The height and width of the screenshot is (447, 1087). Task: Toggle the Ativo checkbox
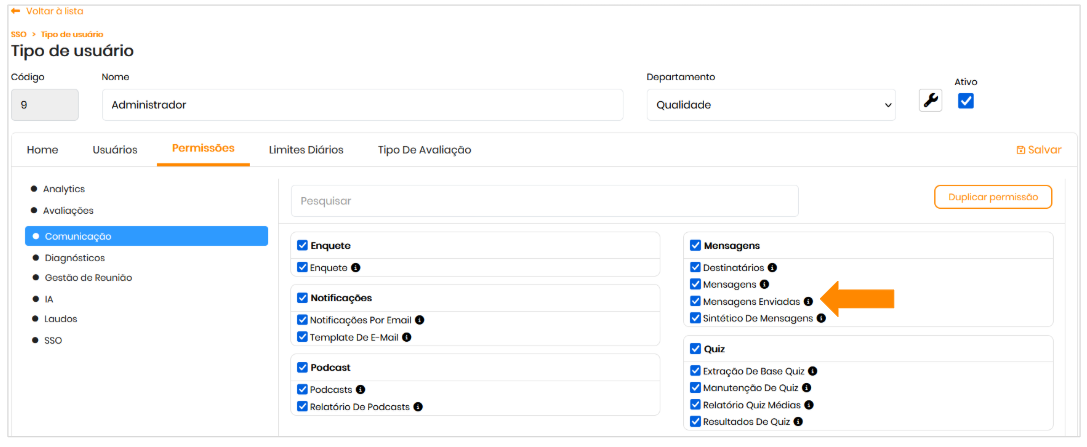point(966,101)
